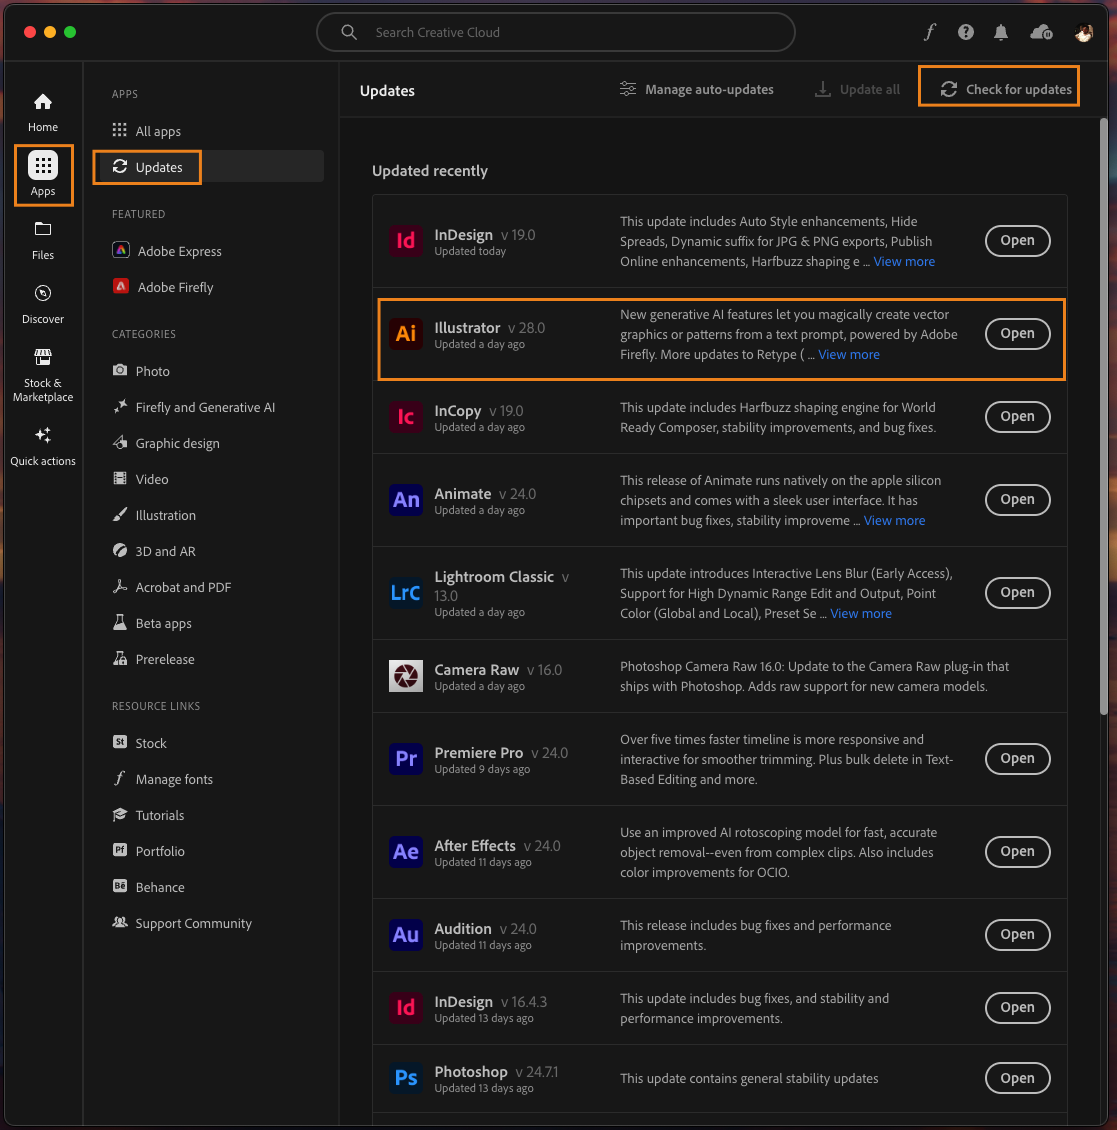This screenshot has width=1117, height=1130.
Task: Click Check for updates button
Action: 1007,90
